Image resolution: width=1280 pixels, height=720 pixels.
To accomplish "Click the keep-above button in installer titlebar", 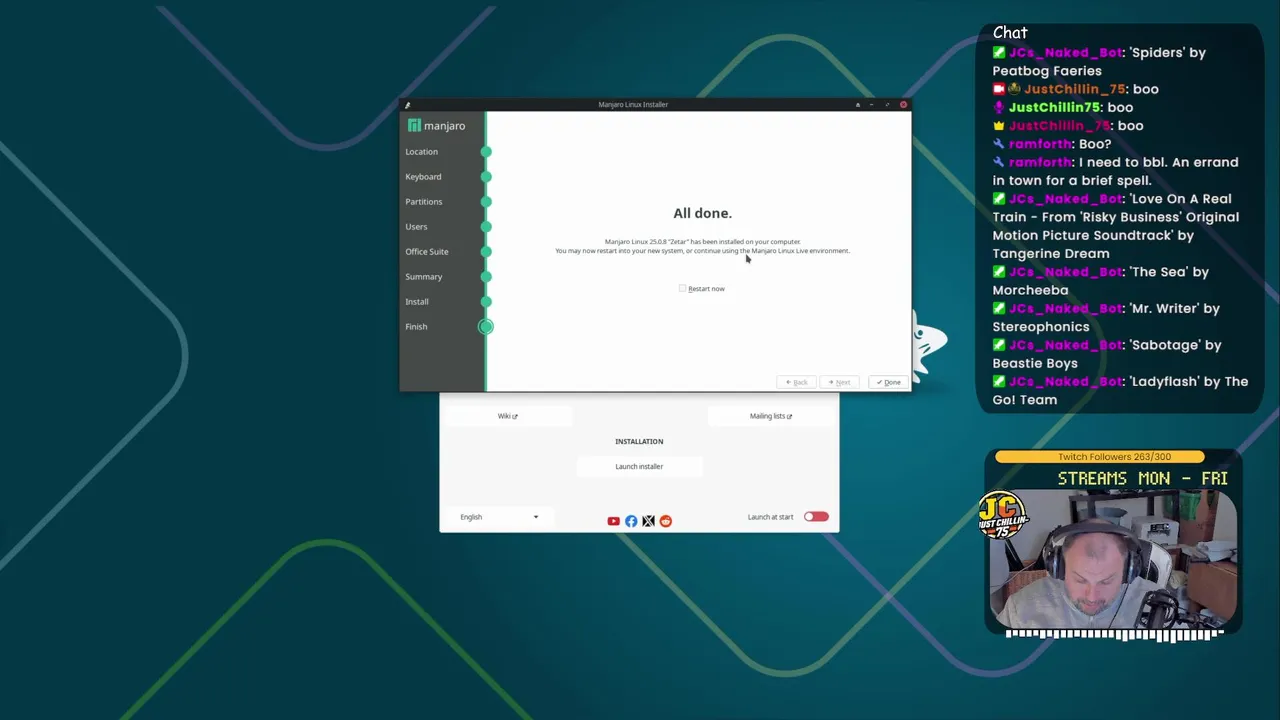I will (857, 104).
